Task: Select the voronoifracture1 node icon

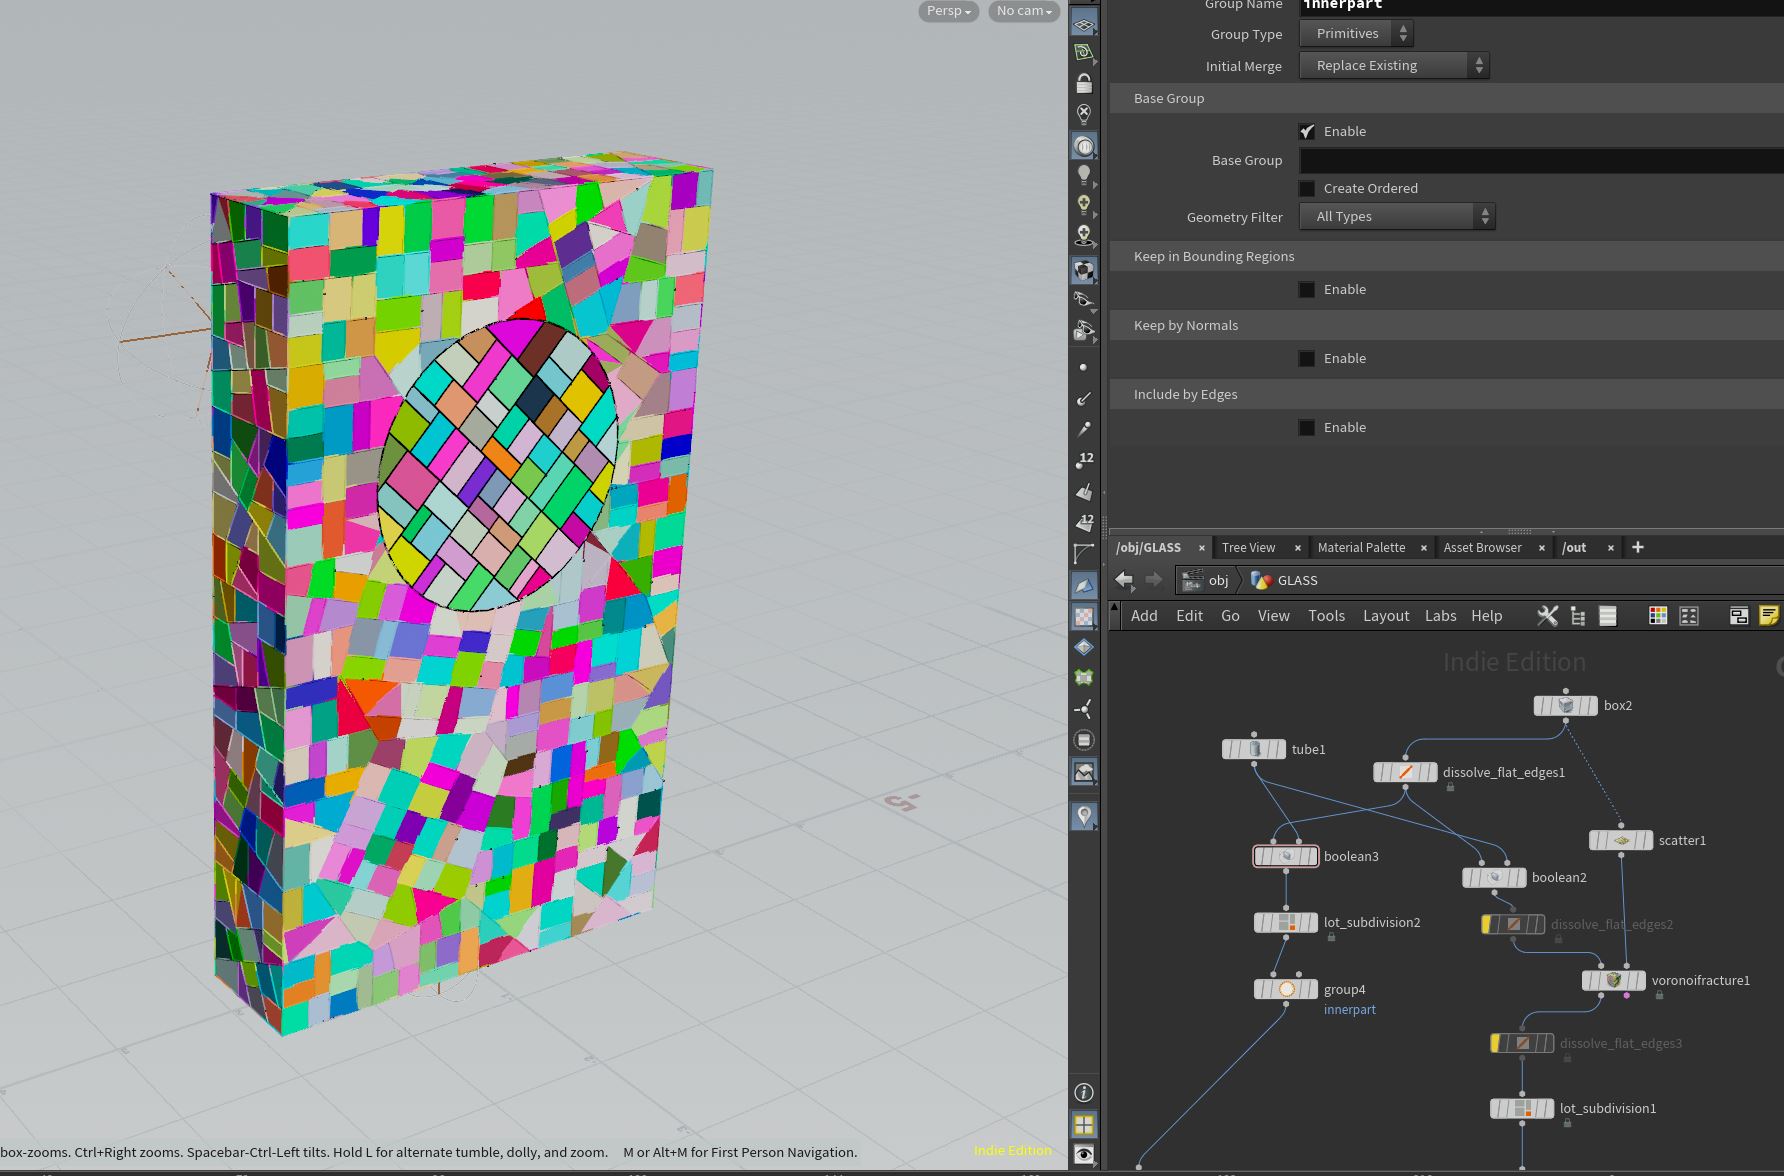Action: pos(1613,981)
